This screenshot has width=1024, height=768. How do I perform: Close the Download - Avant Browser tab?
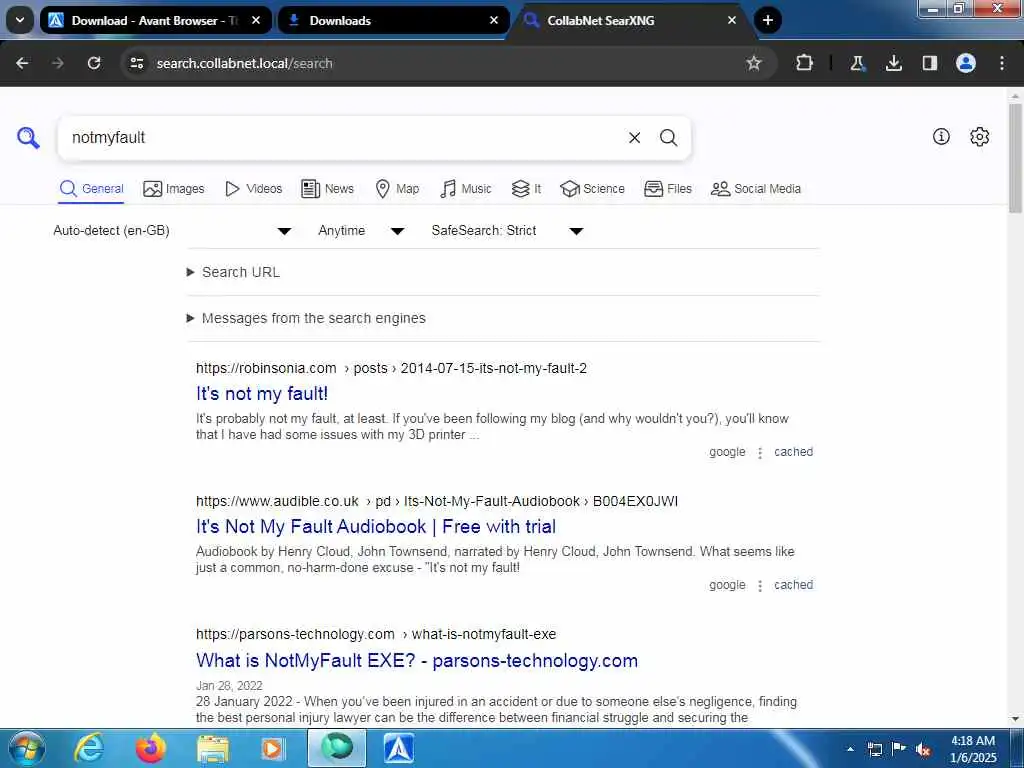[256, 20]
